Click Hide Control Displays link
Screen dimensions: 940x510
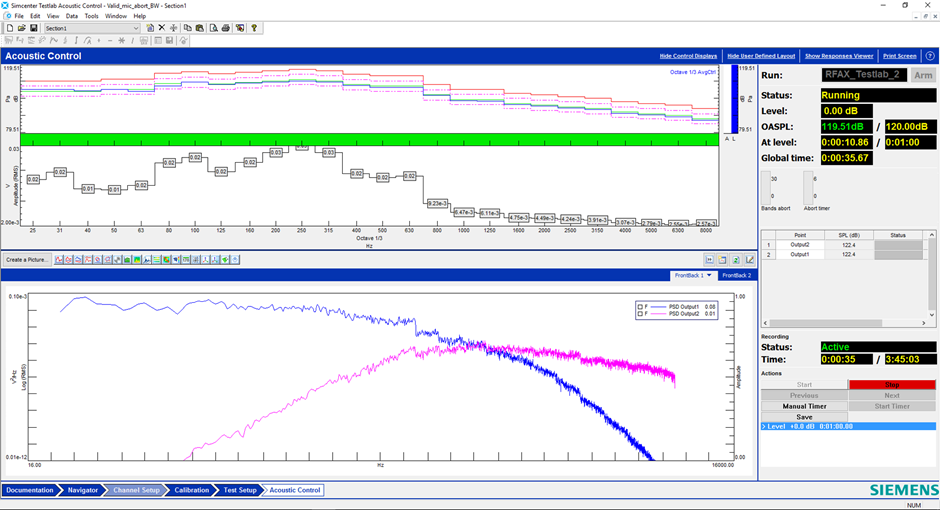coord(688,56)
